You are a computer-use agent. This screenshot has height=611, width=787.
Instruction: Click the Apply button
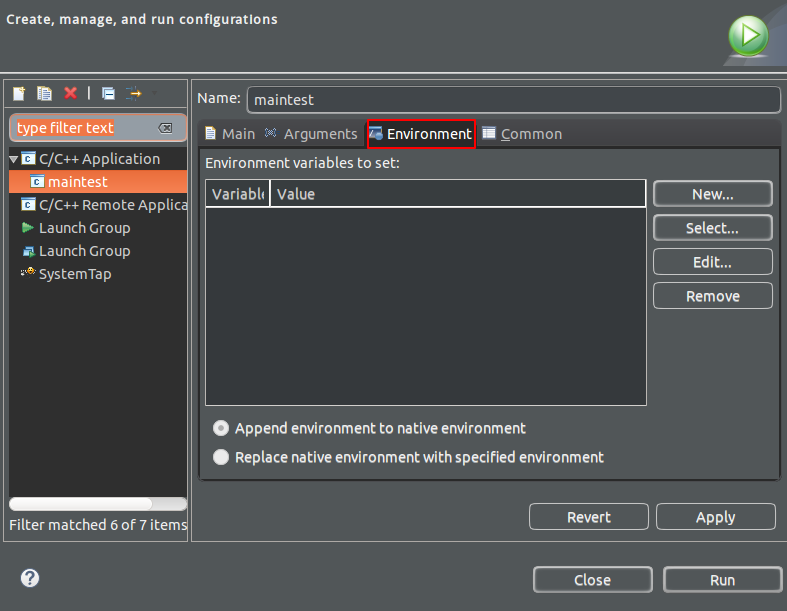click(x=716, y=517)
